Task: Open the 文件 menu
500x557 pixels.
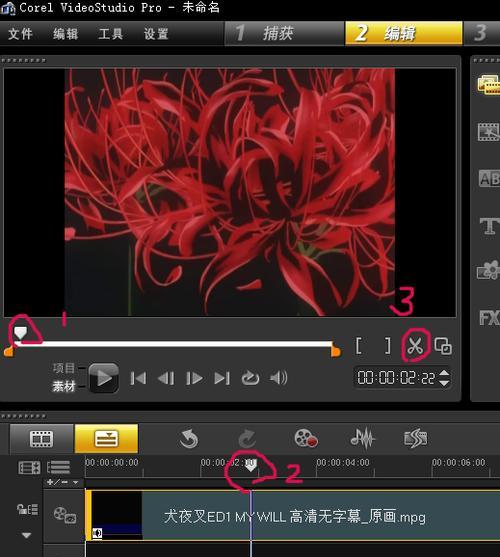Action: pos(20,34)
